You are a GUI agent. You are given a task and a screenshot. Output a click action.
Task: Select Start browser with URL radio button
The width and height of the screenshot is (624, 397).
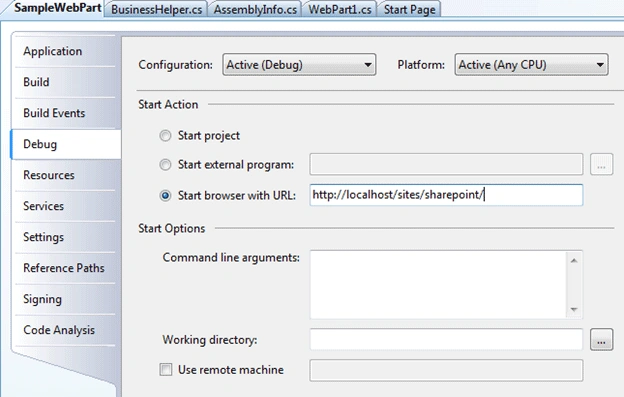165,196
